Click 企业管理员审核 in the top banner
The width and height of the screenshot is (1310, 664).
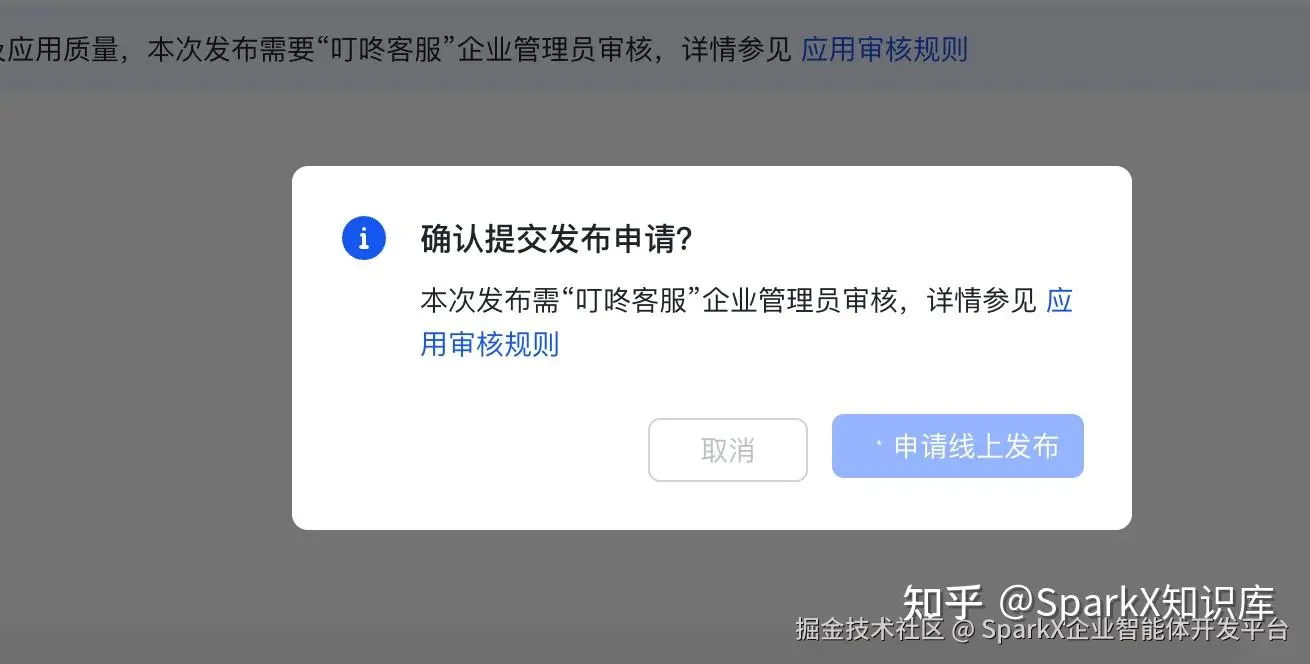pyautogui.click(x=555, y=49)
